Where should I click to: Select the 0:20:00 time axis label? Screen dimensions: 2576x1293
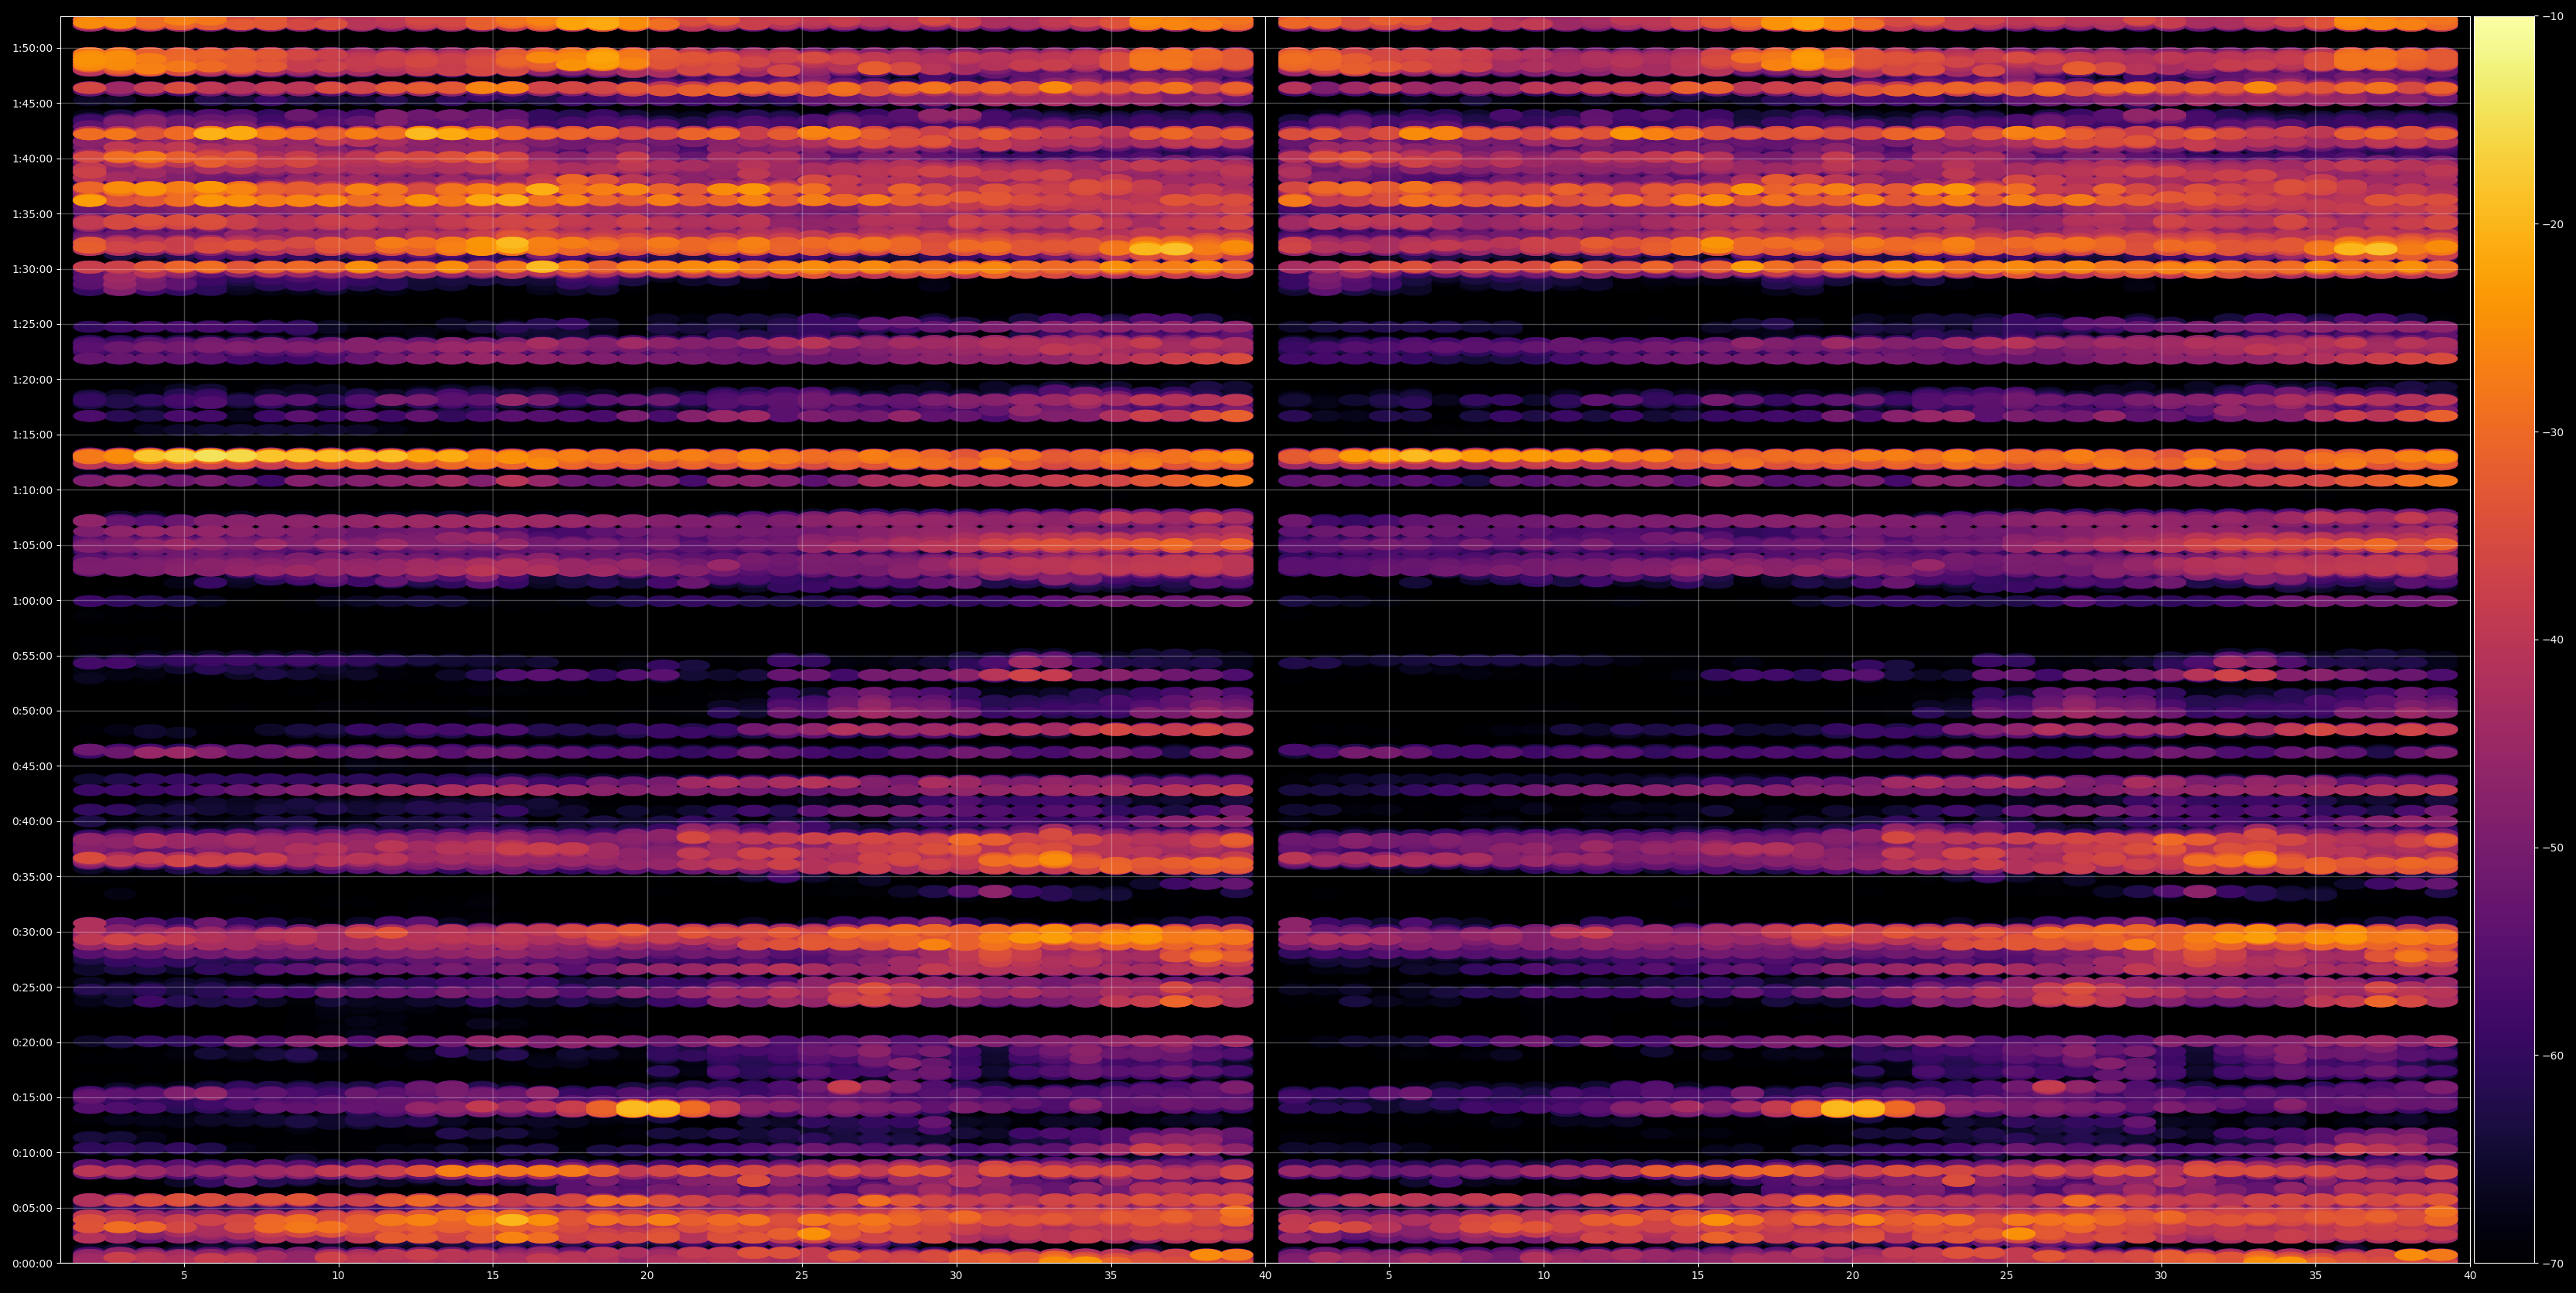click(32, 1042)
